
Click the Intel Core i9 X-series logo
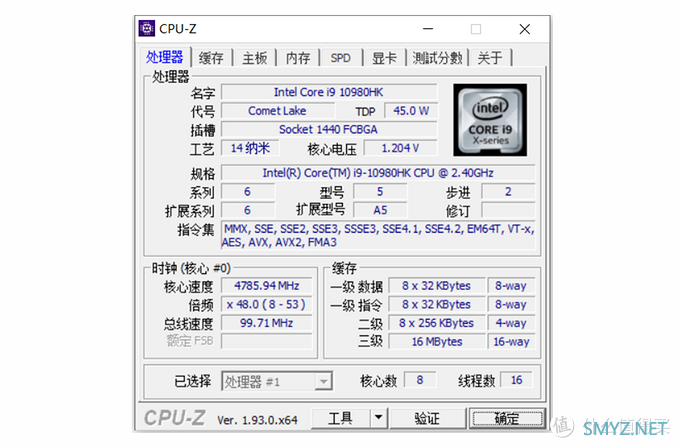(x=490, y=120)
